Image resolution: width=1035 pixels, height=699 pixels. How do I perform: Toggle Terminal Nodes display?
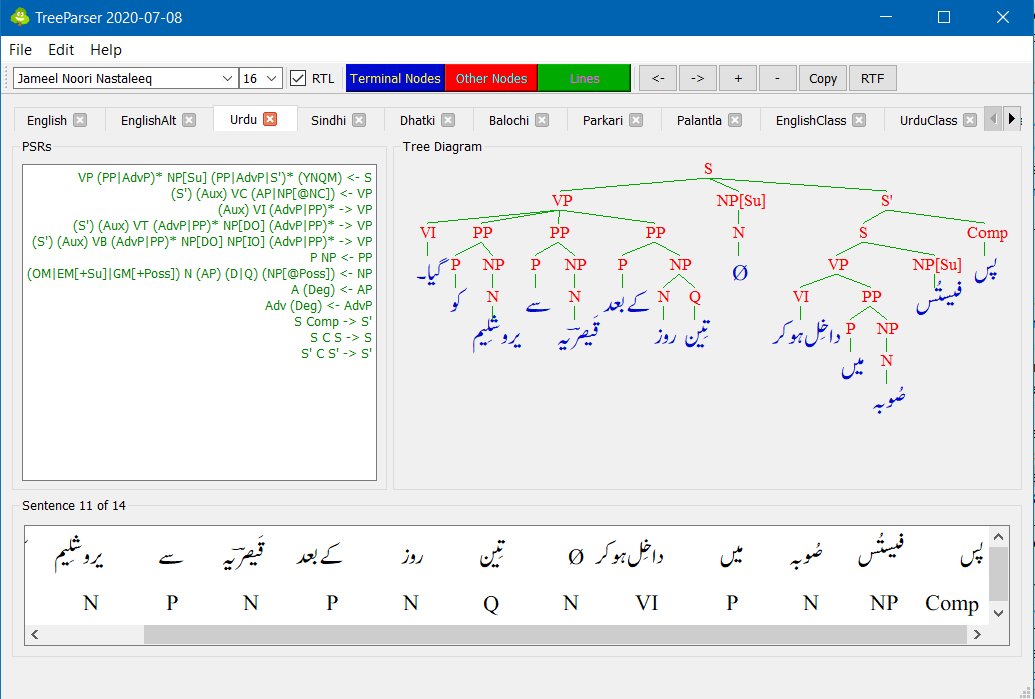(394, 77)
